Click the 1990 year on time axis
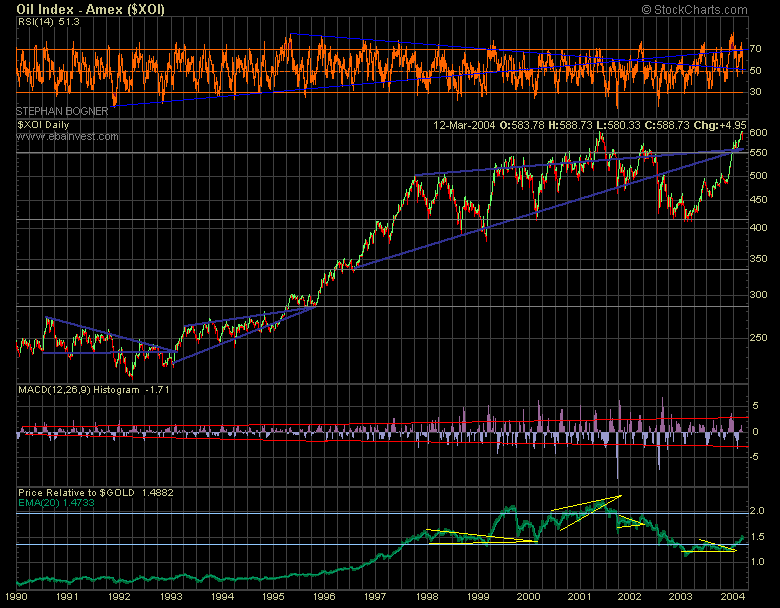Viewport: 780px width, 608px height. point(16,598)
